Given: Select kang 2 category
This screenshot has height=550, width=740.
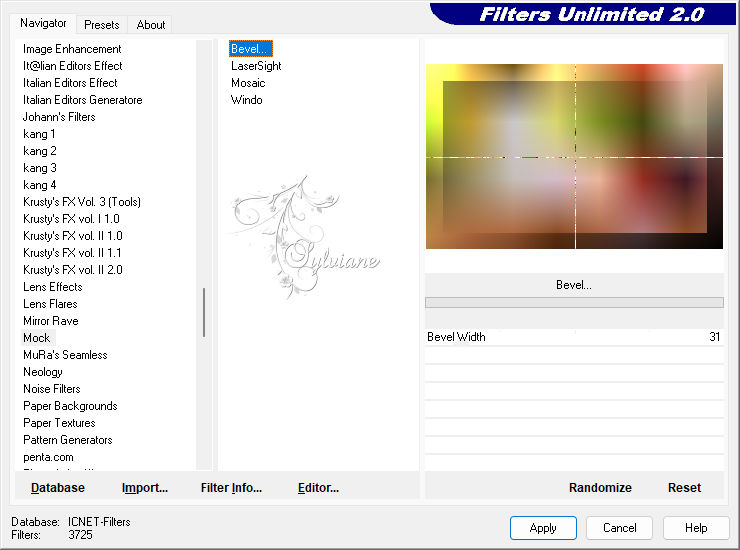Looking at the screenshot, I should click(40, 151).
